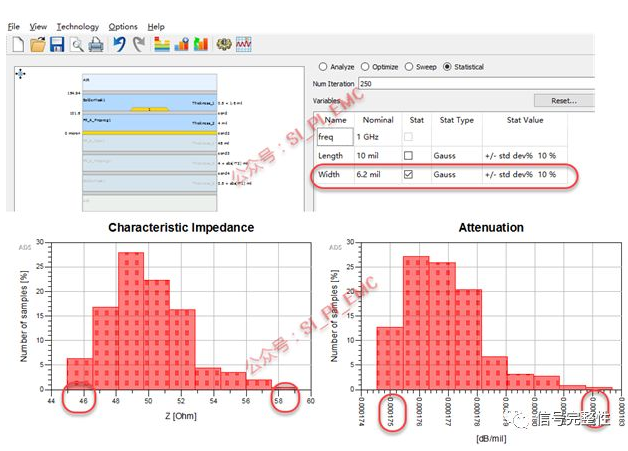This screenshot has width=628, height=451.
Task: Redo with the gray forward-arrow icon
Action: click(139, 44)
